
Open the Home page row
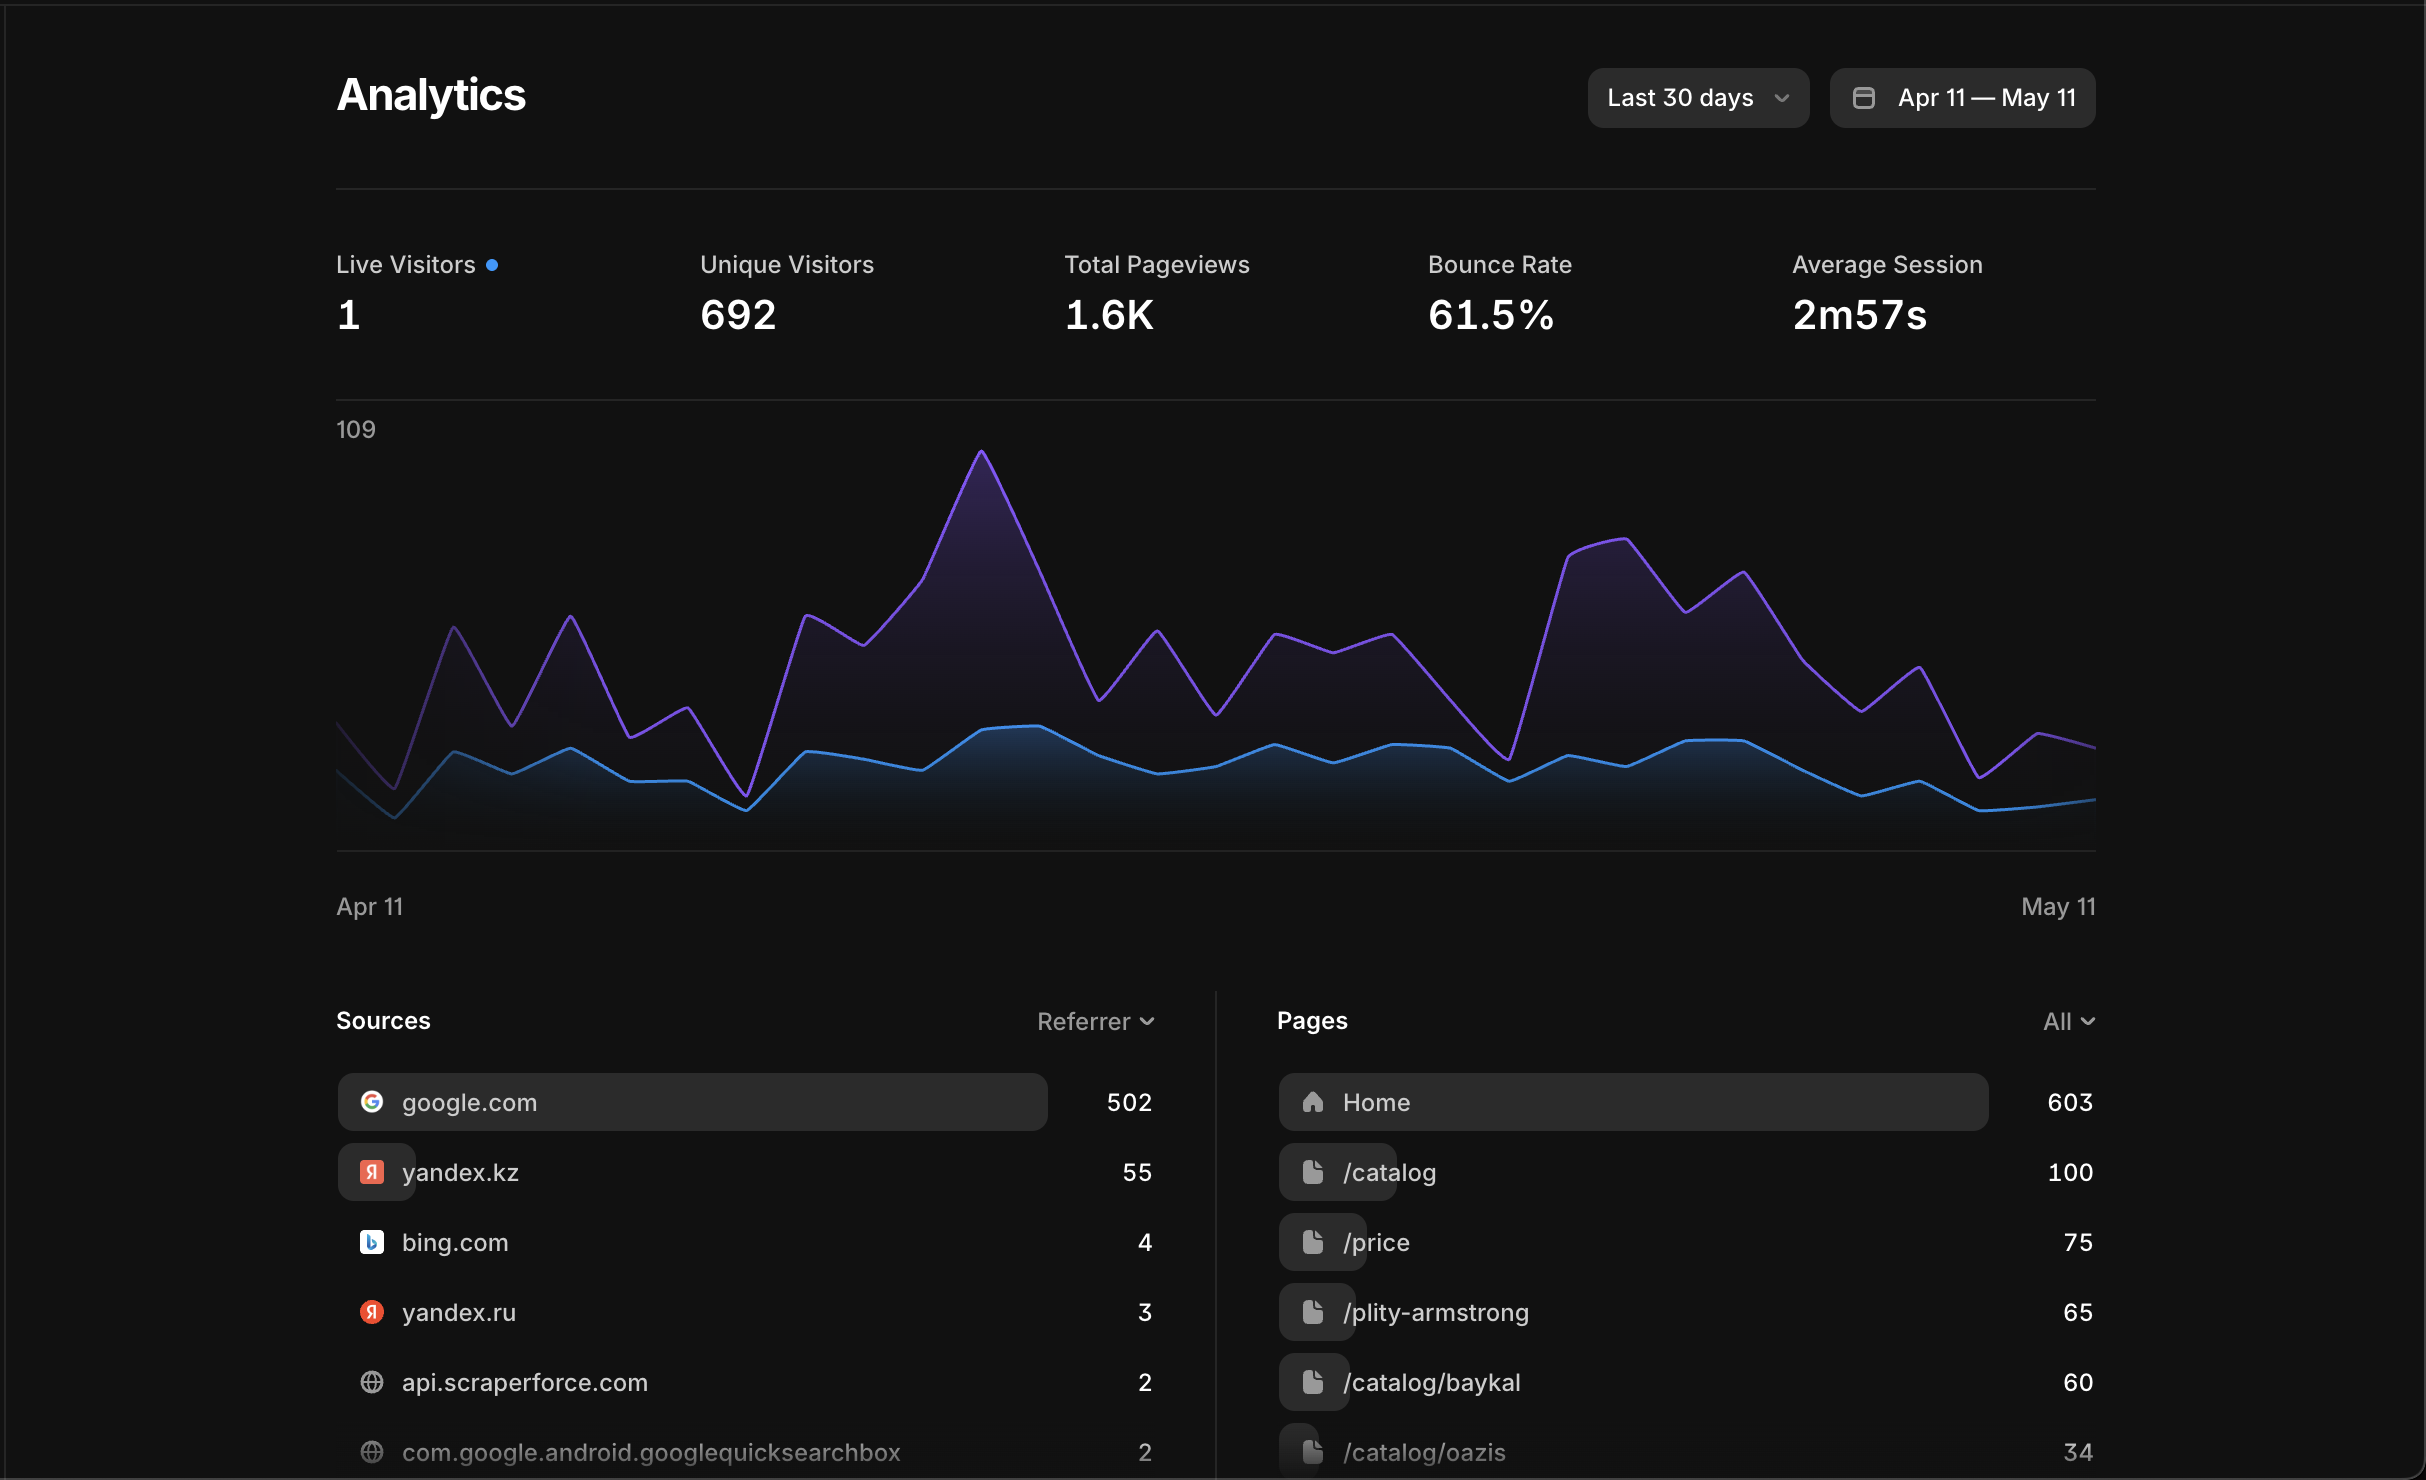click(x=1687, y=1102)
